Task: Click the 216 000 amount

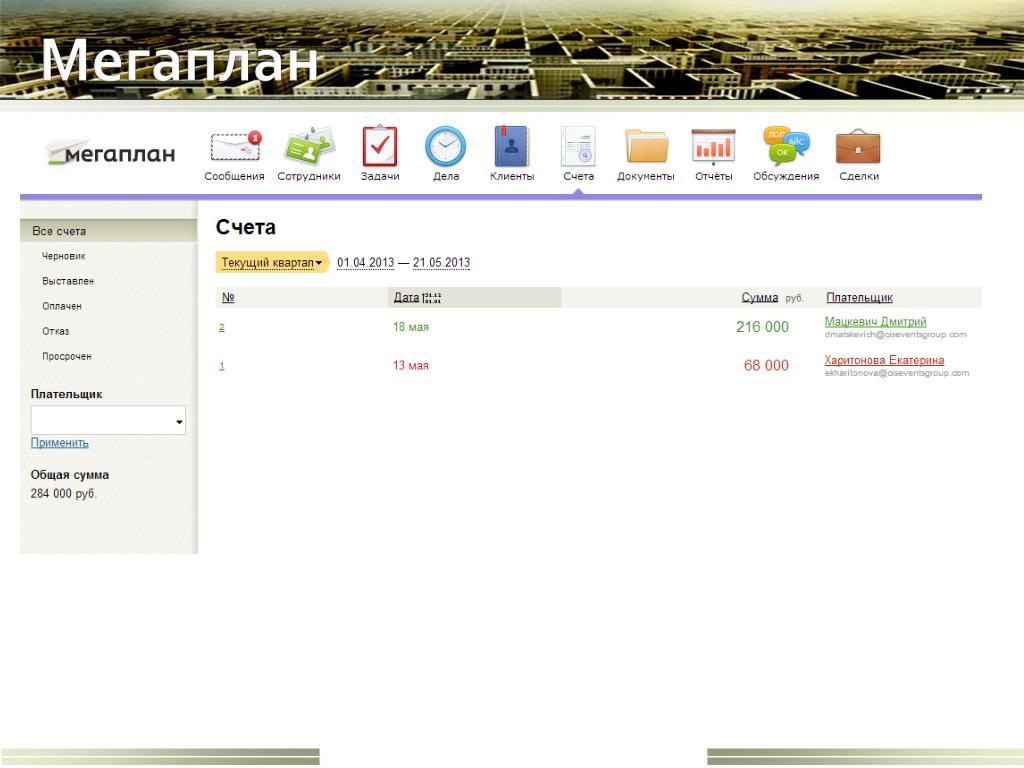Action: (762, 327)
